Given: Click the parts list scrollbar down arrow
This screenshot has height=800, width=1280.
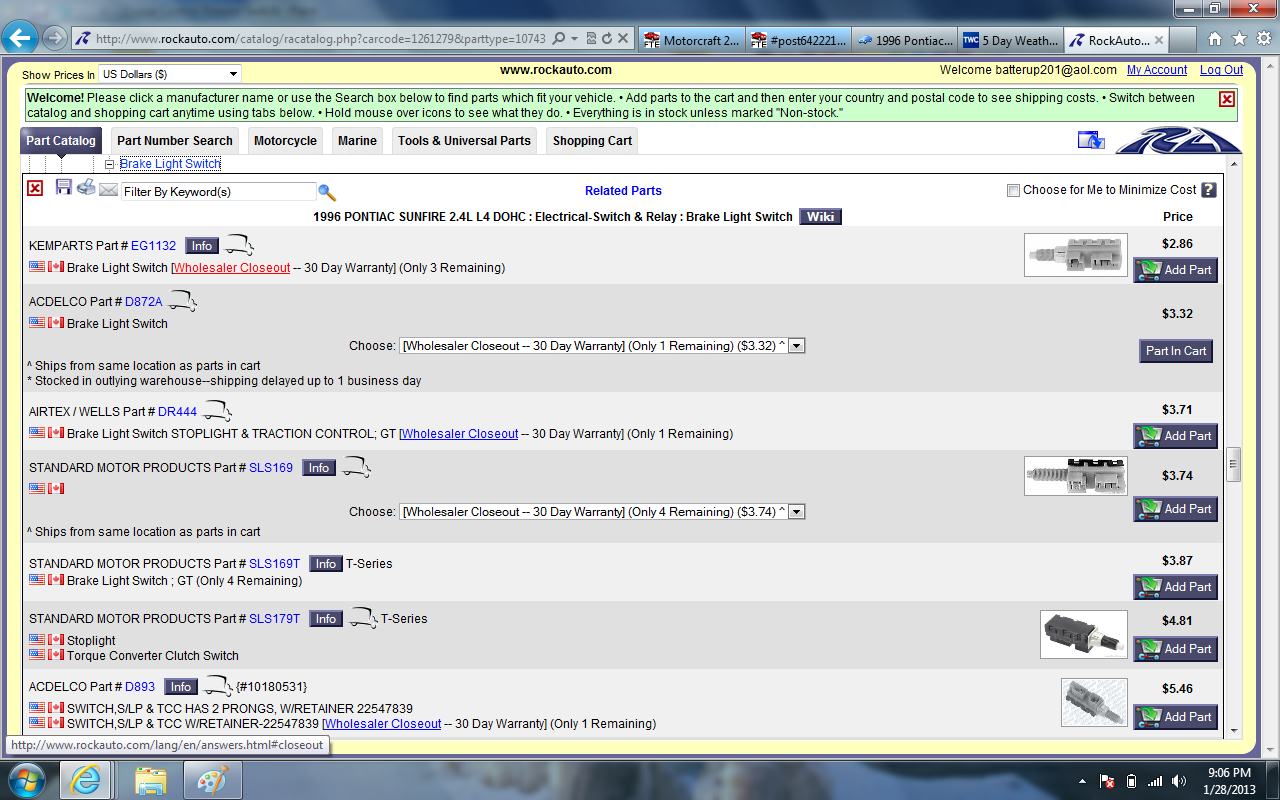Looking at the screenshot, I should (1234, 730).
